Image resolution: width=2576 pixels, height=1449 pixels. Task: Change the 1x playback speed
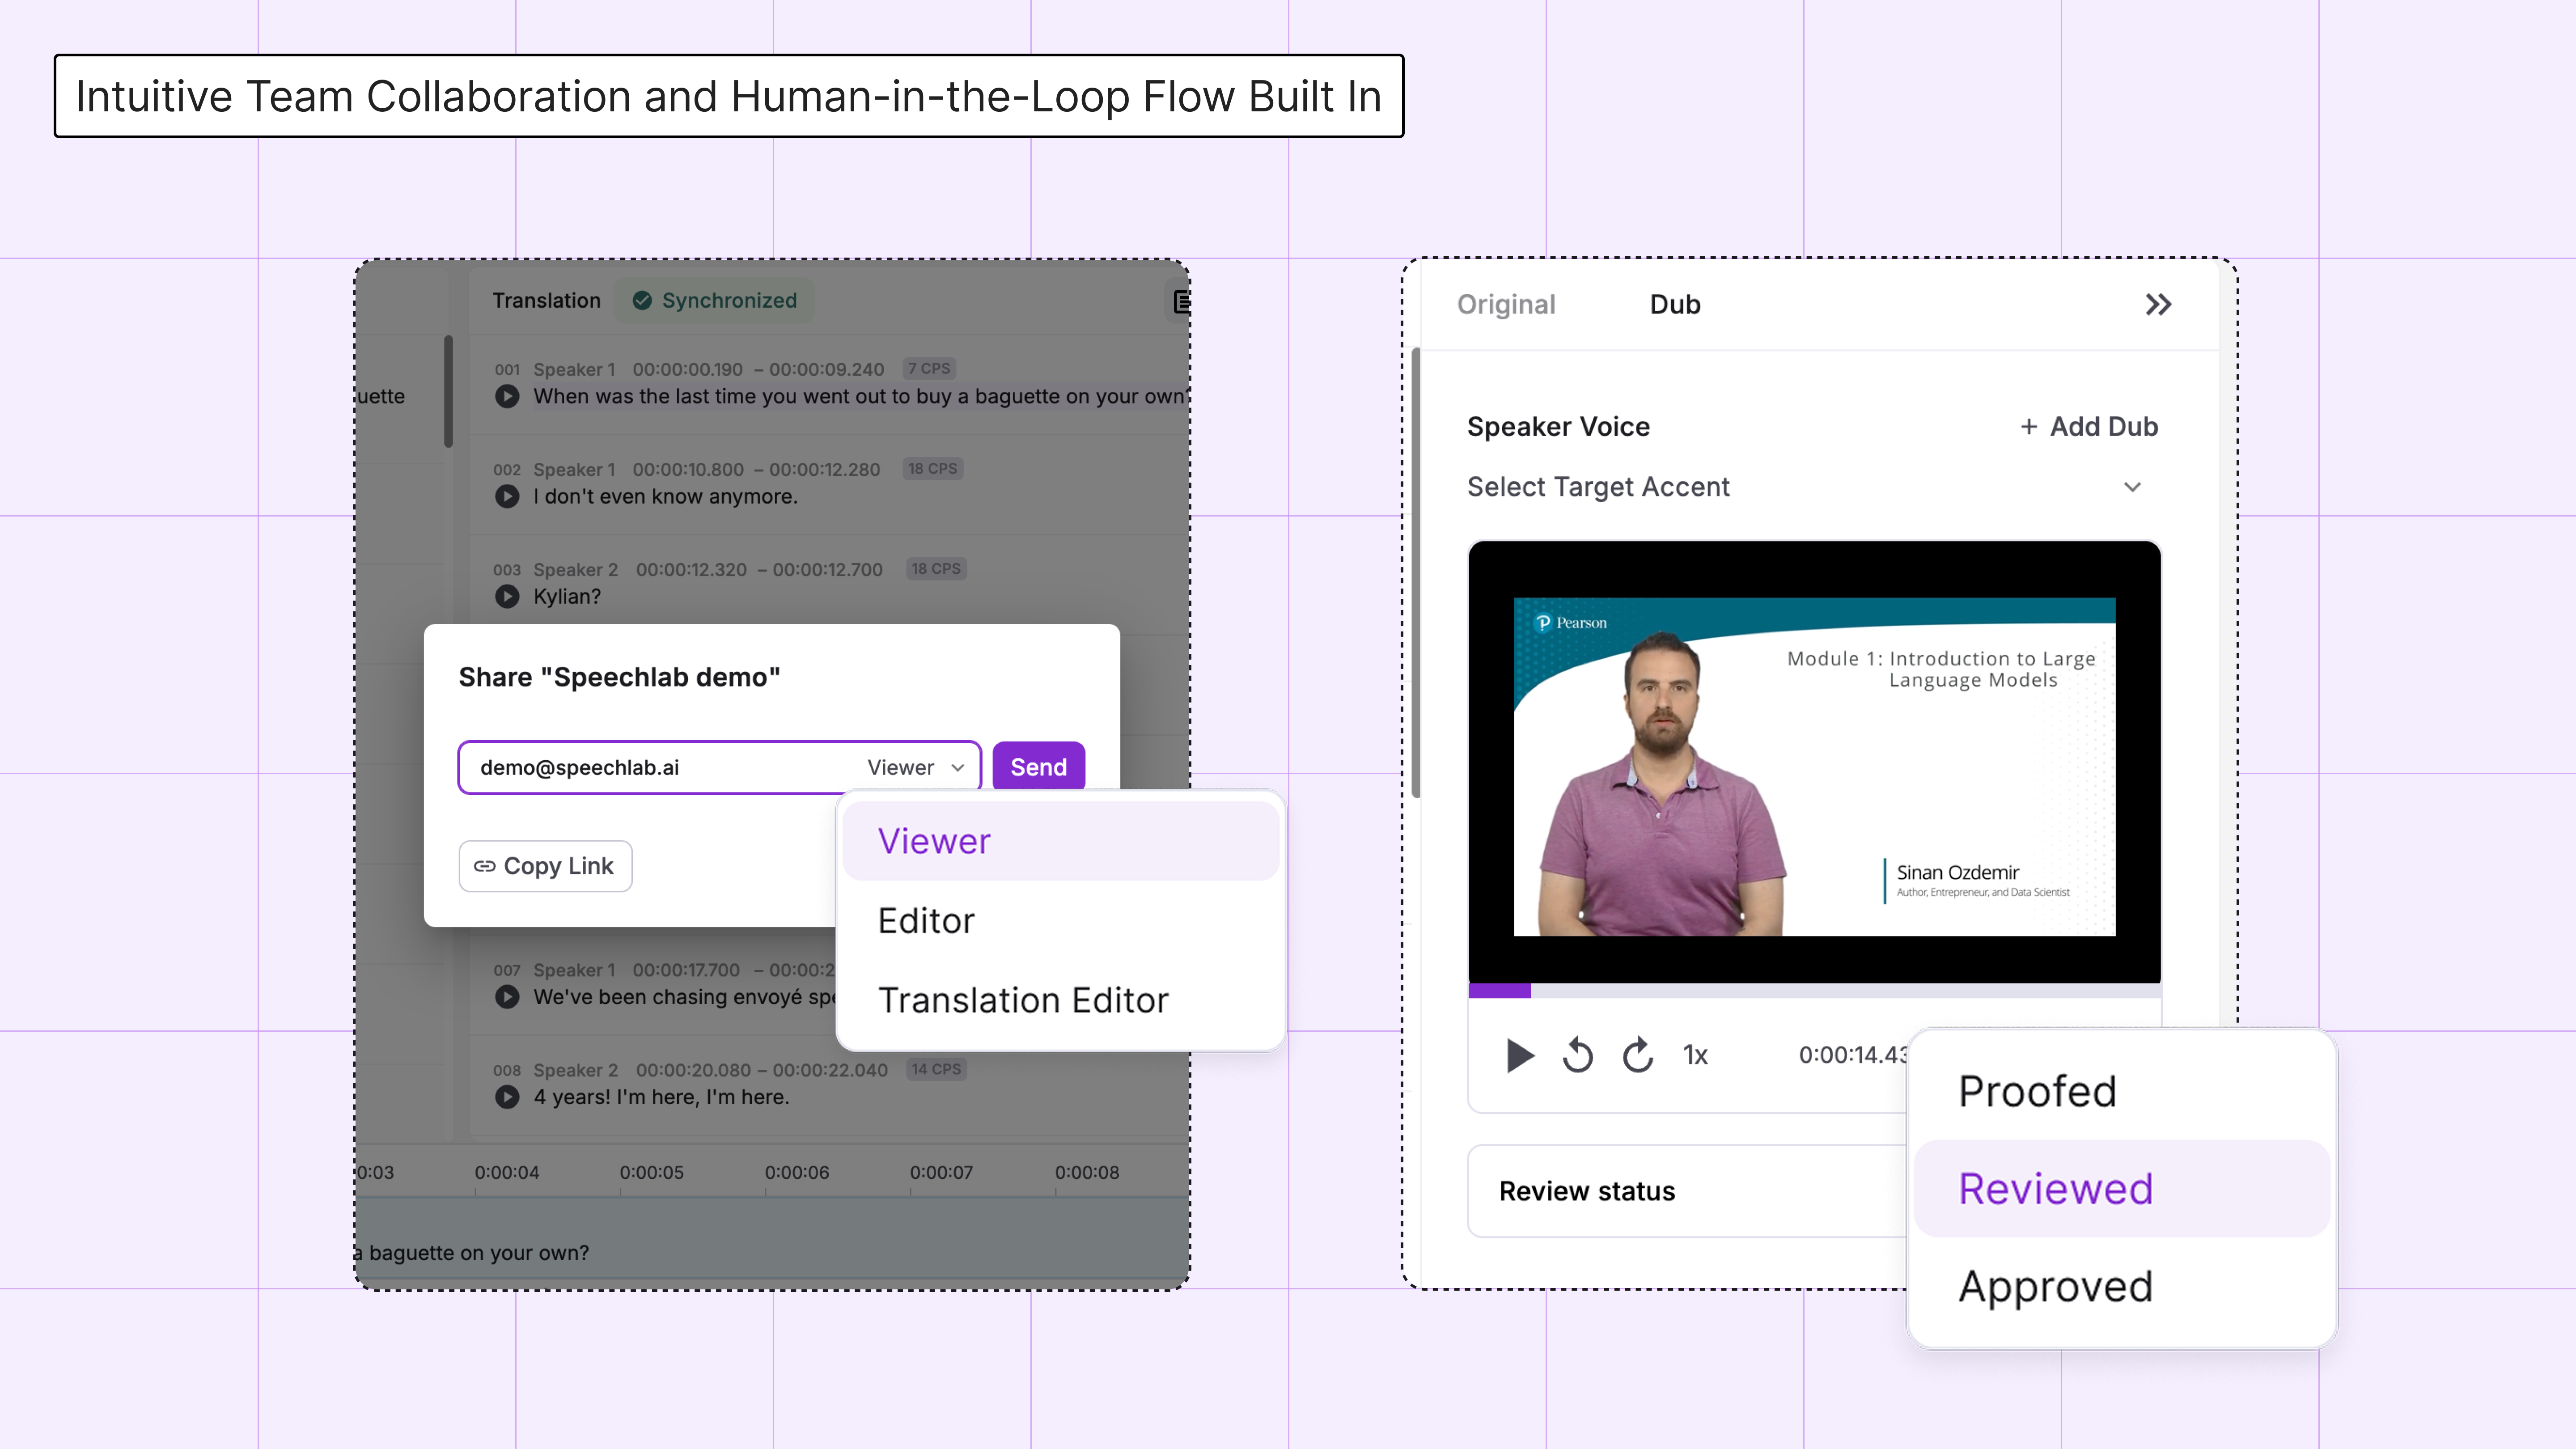[1695, 1055]
